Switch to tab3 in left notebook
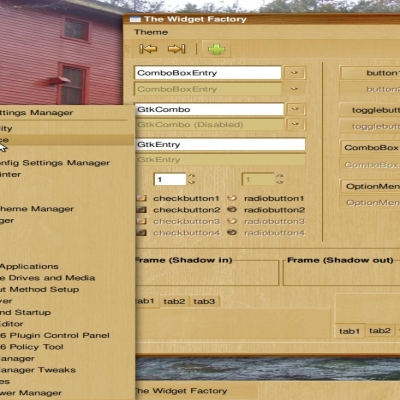 [204, 301]
